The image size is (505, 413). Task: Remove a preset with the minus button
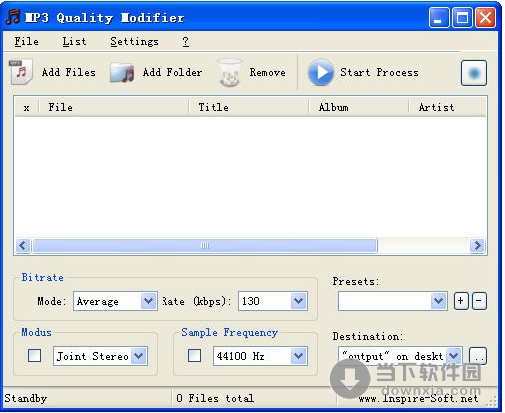point(479,301)
